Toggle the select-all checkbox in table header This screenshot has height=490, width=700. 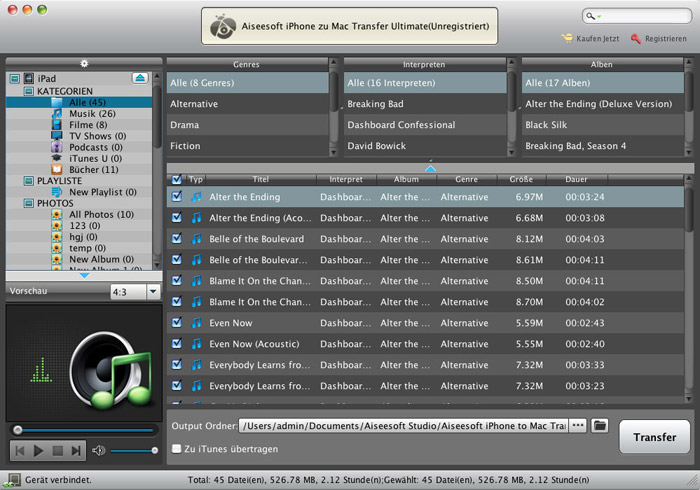177,179
